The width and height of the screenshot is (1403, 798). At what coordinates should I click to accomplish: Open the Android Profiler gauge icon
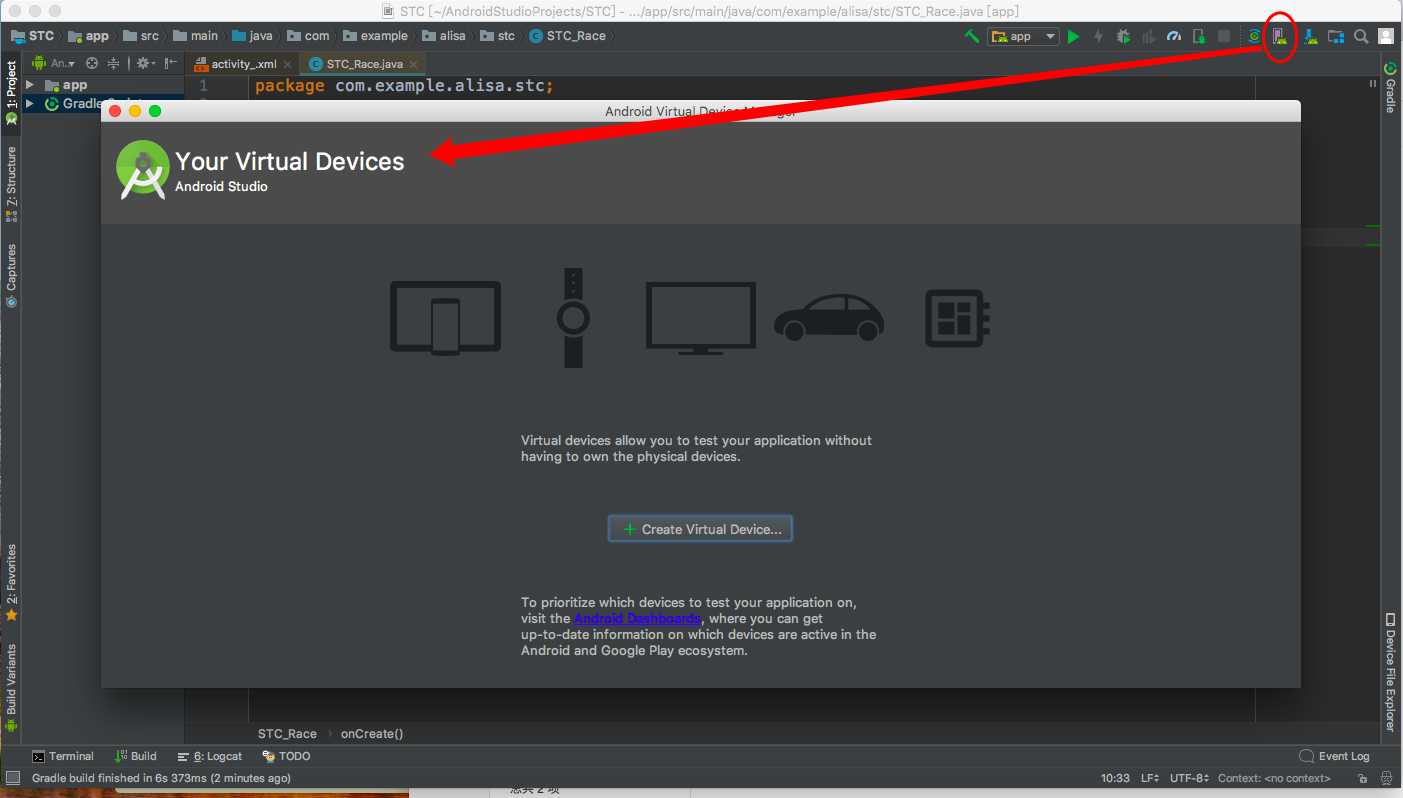[1174, 36]
